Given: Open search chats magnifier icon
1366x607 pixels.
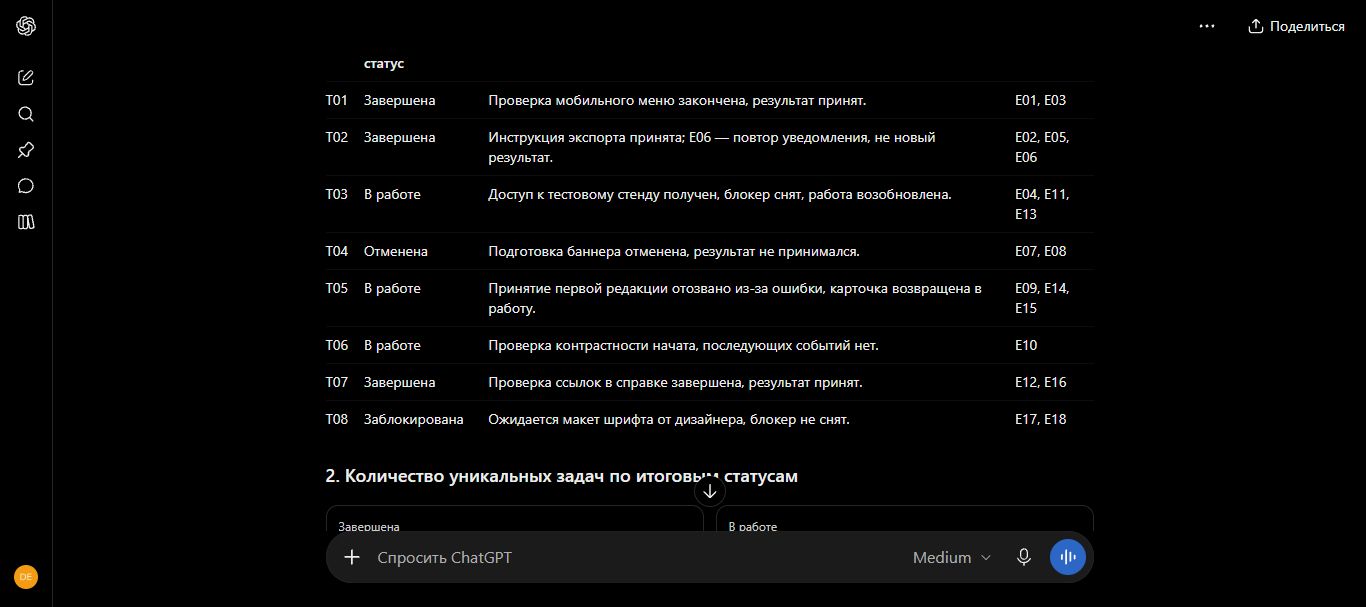Looking at the screenshot, I should 26,114.
